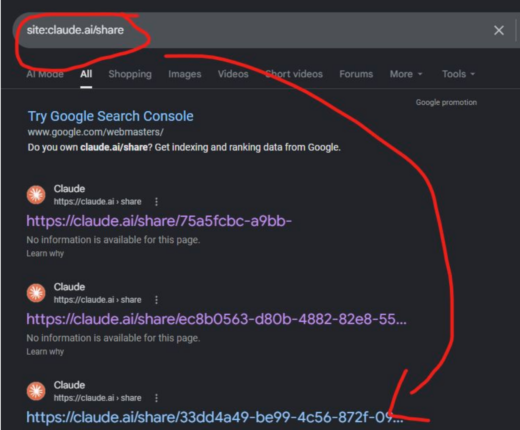
Task: Open the Videos tab
Action: coord(233,74)
